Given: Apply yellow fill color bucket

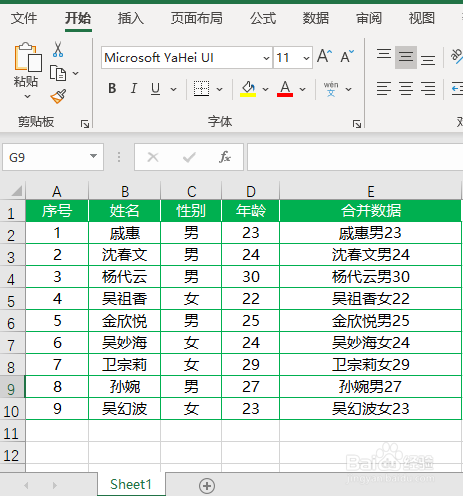Looking at the screenshot, I should 248,89.
